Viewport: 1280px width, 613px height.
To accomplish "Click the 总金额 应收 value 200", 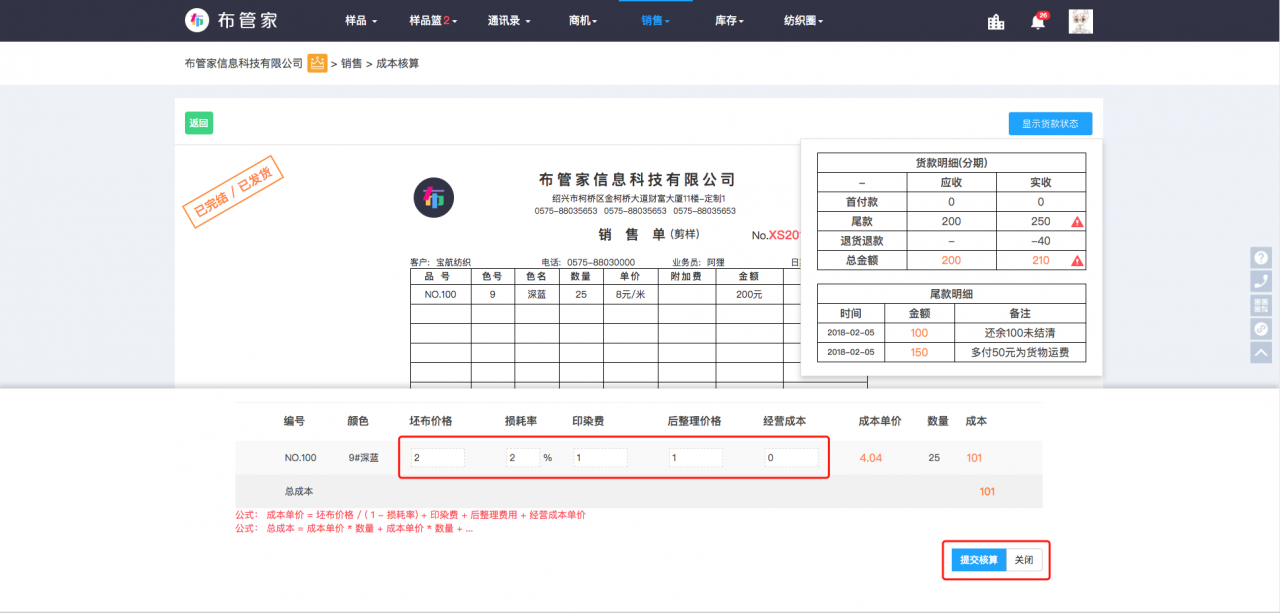I will coord(951,261).
